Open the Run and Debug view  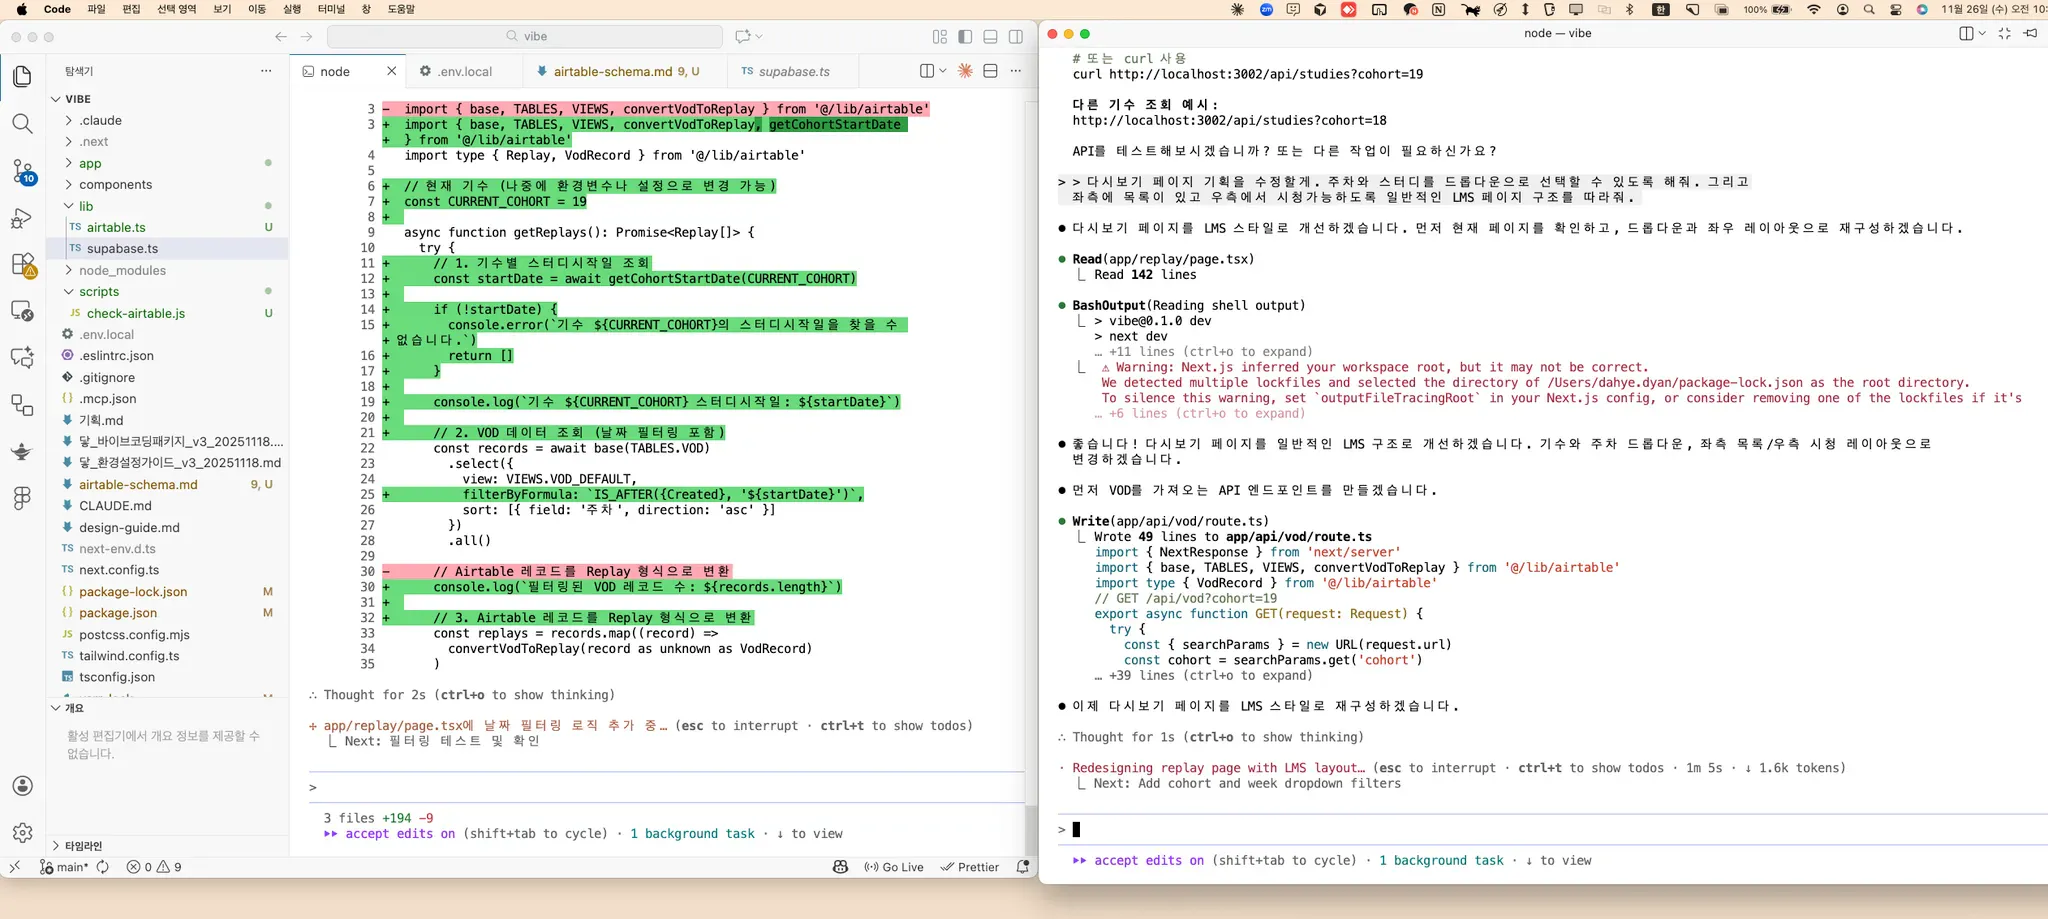tap(22, 218)
